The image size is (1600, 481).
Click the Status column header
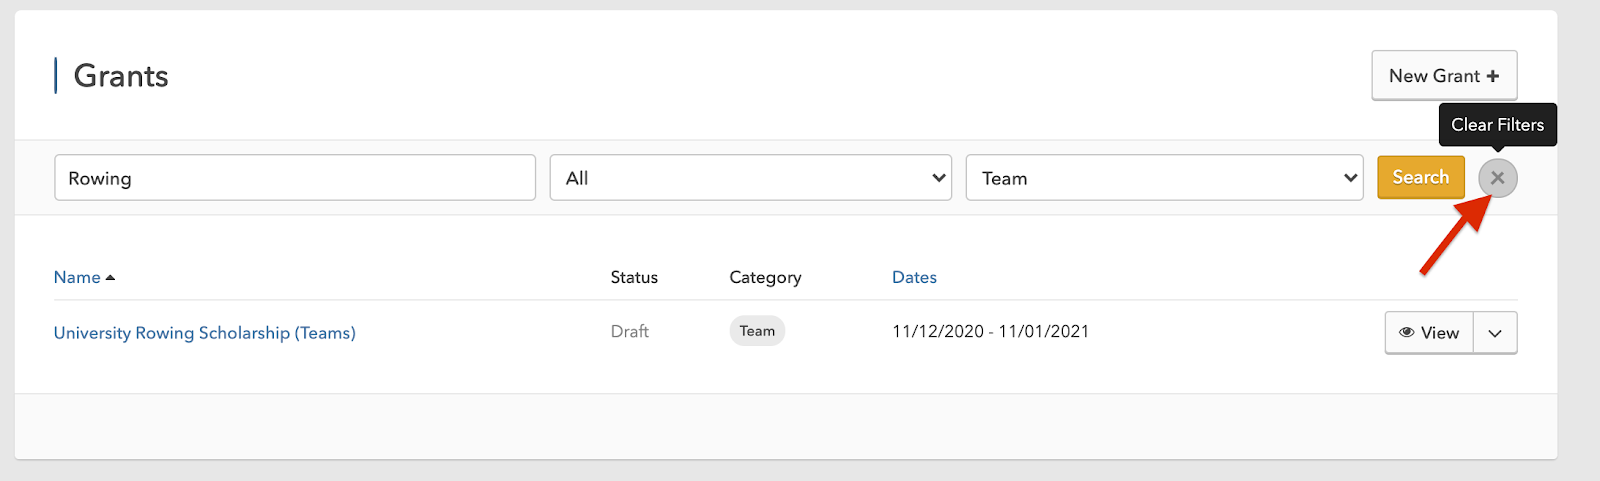coord(634,277)
